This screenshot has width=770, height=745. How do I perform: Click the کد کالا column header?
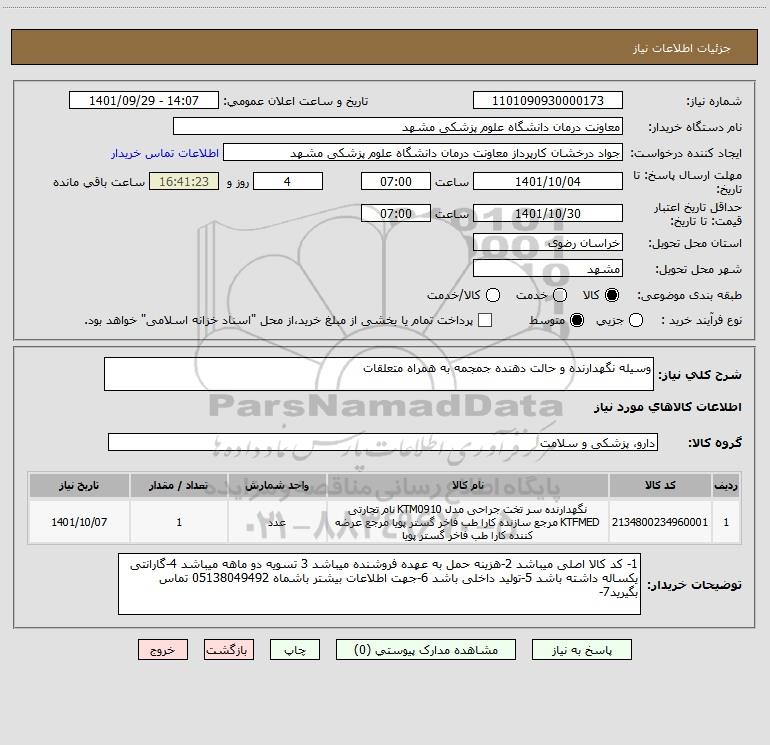pyautogui.click(x=660, y=485)
